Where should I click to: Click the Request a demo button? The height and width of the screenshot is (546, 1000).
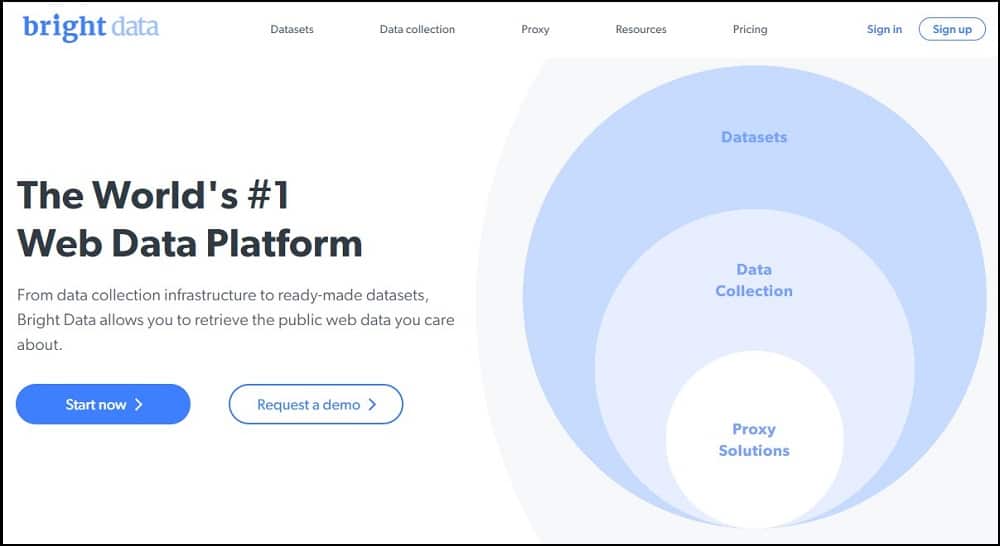(316, 404)
